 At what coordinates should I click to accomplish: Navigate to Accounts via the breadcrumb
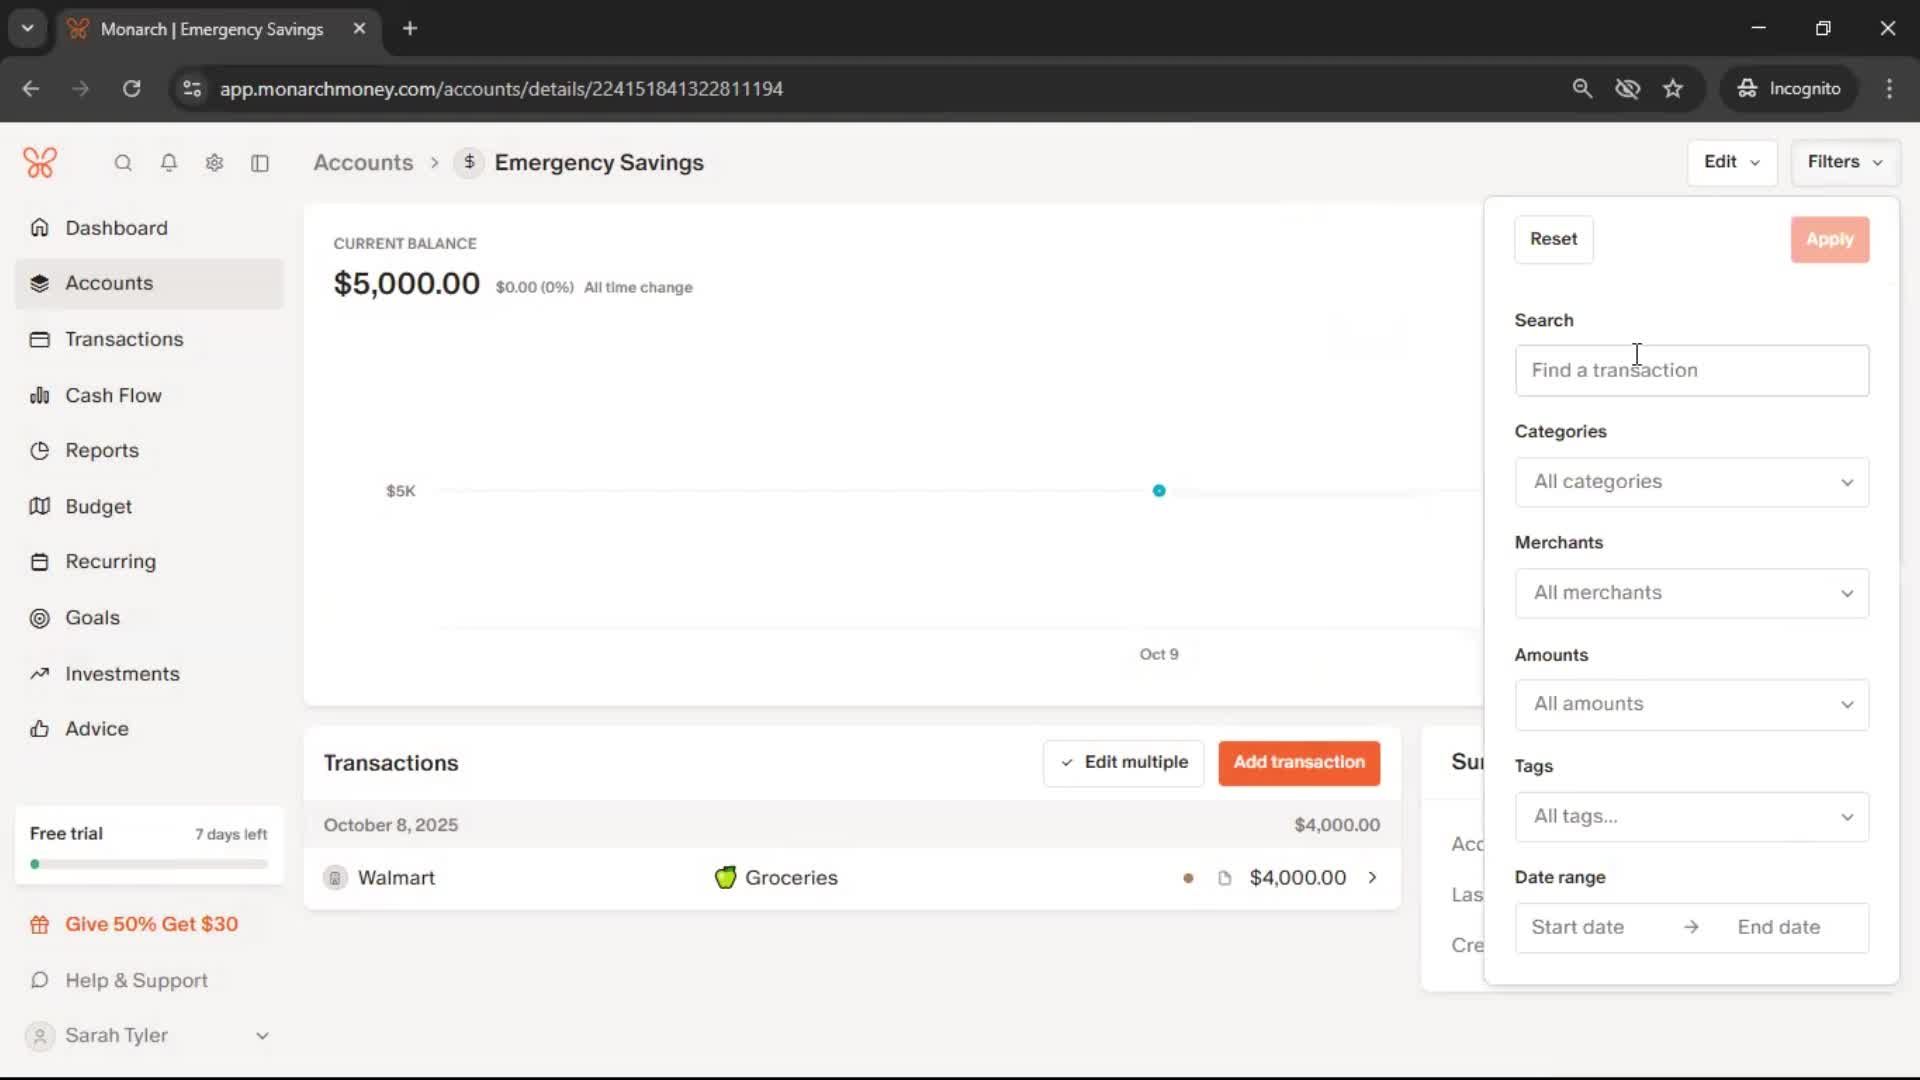tap(364, 162)
